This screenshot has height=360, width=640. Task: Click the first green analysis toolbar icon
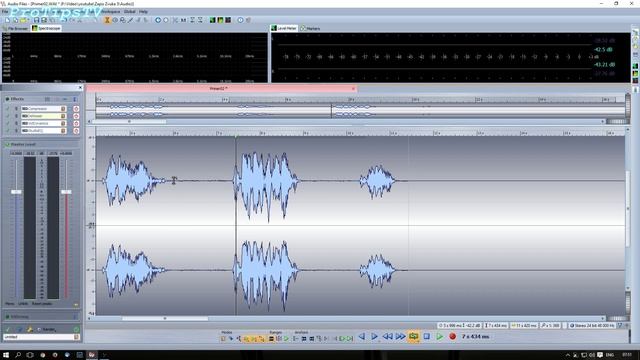(213, 20)
